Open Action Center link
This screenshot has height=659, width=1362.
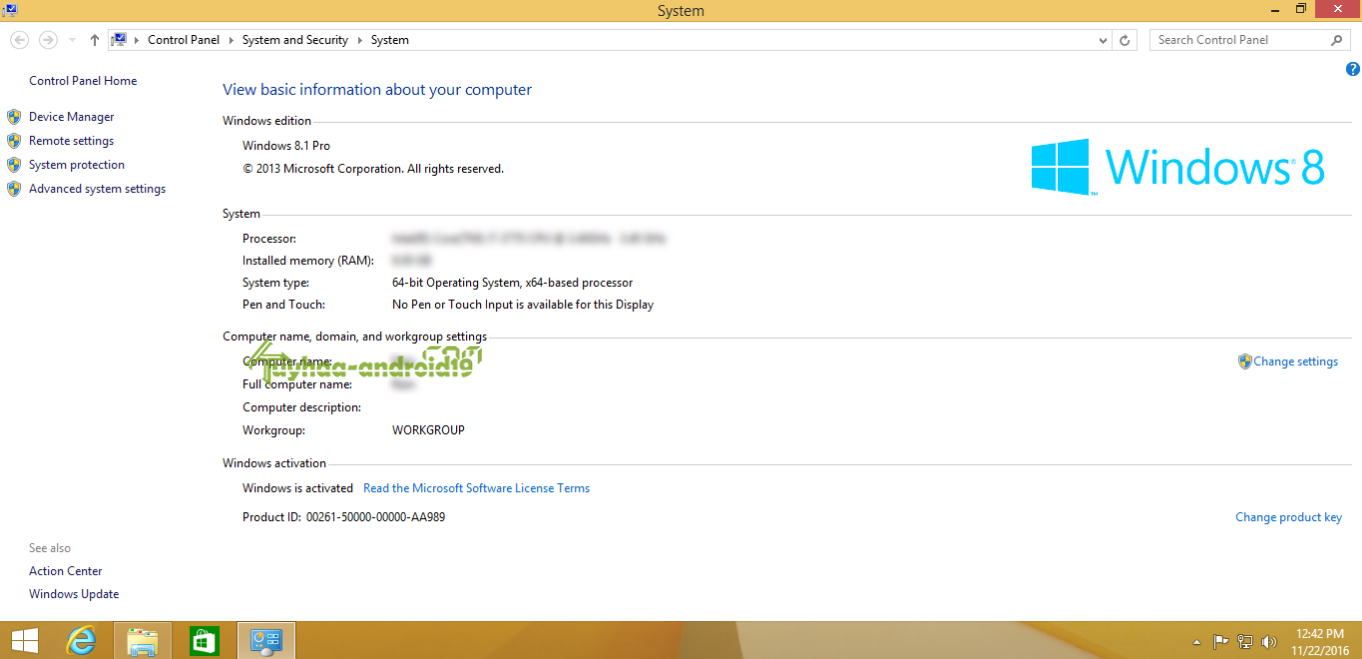[65, 571]
